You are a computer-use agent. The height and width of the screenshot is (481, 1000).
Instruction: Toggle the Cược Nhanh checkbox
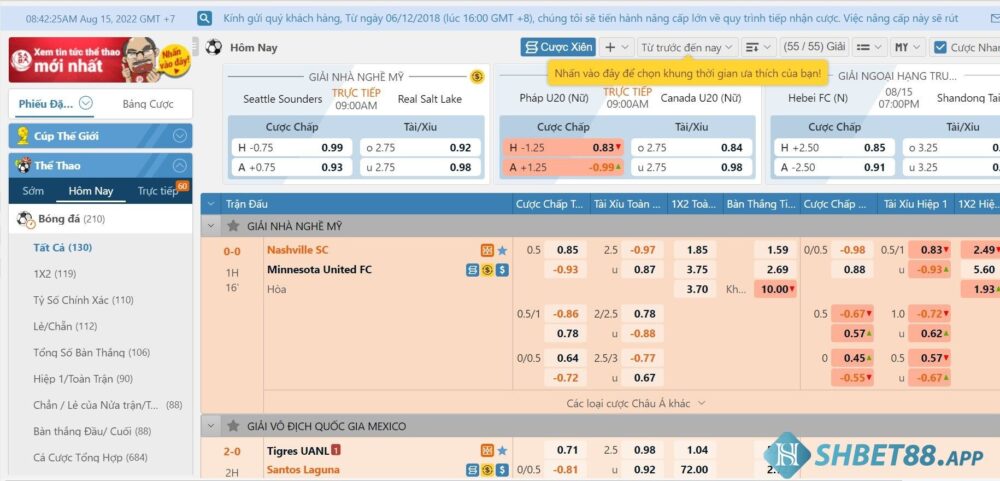939,47
